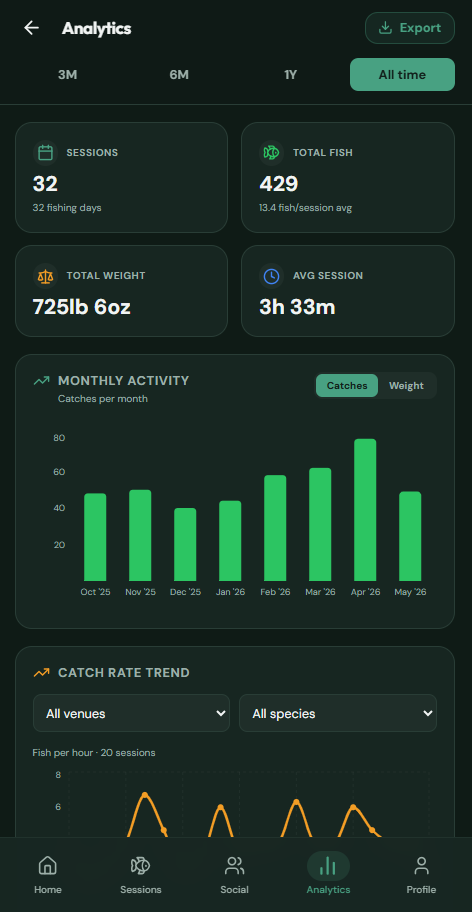This screenshot has height=912, width=472.
Task: Click the Analytics page title
Action: pos(96,28)
